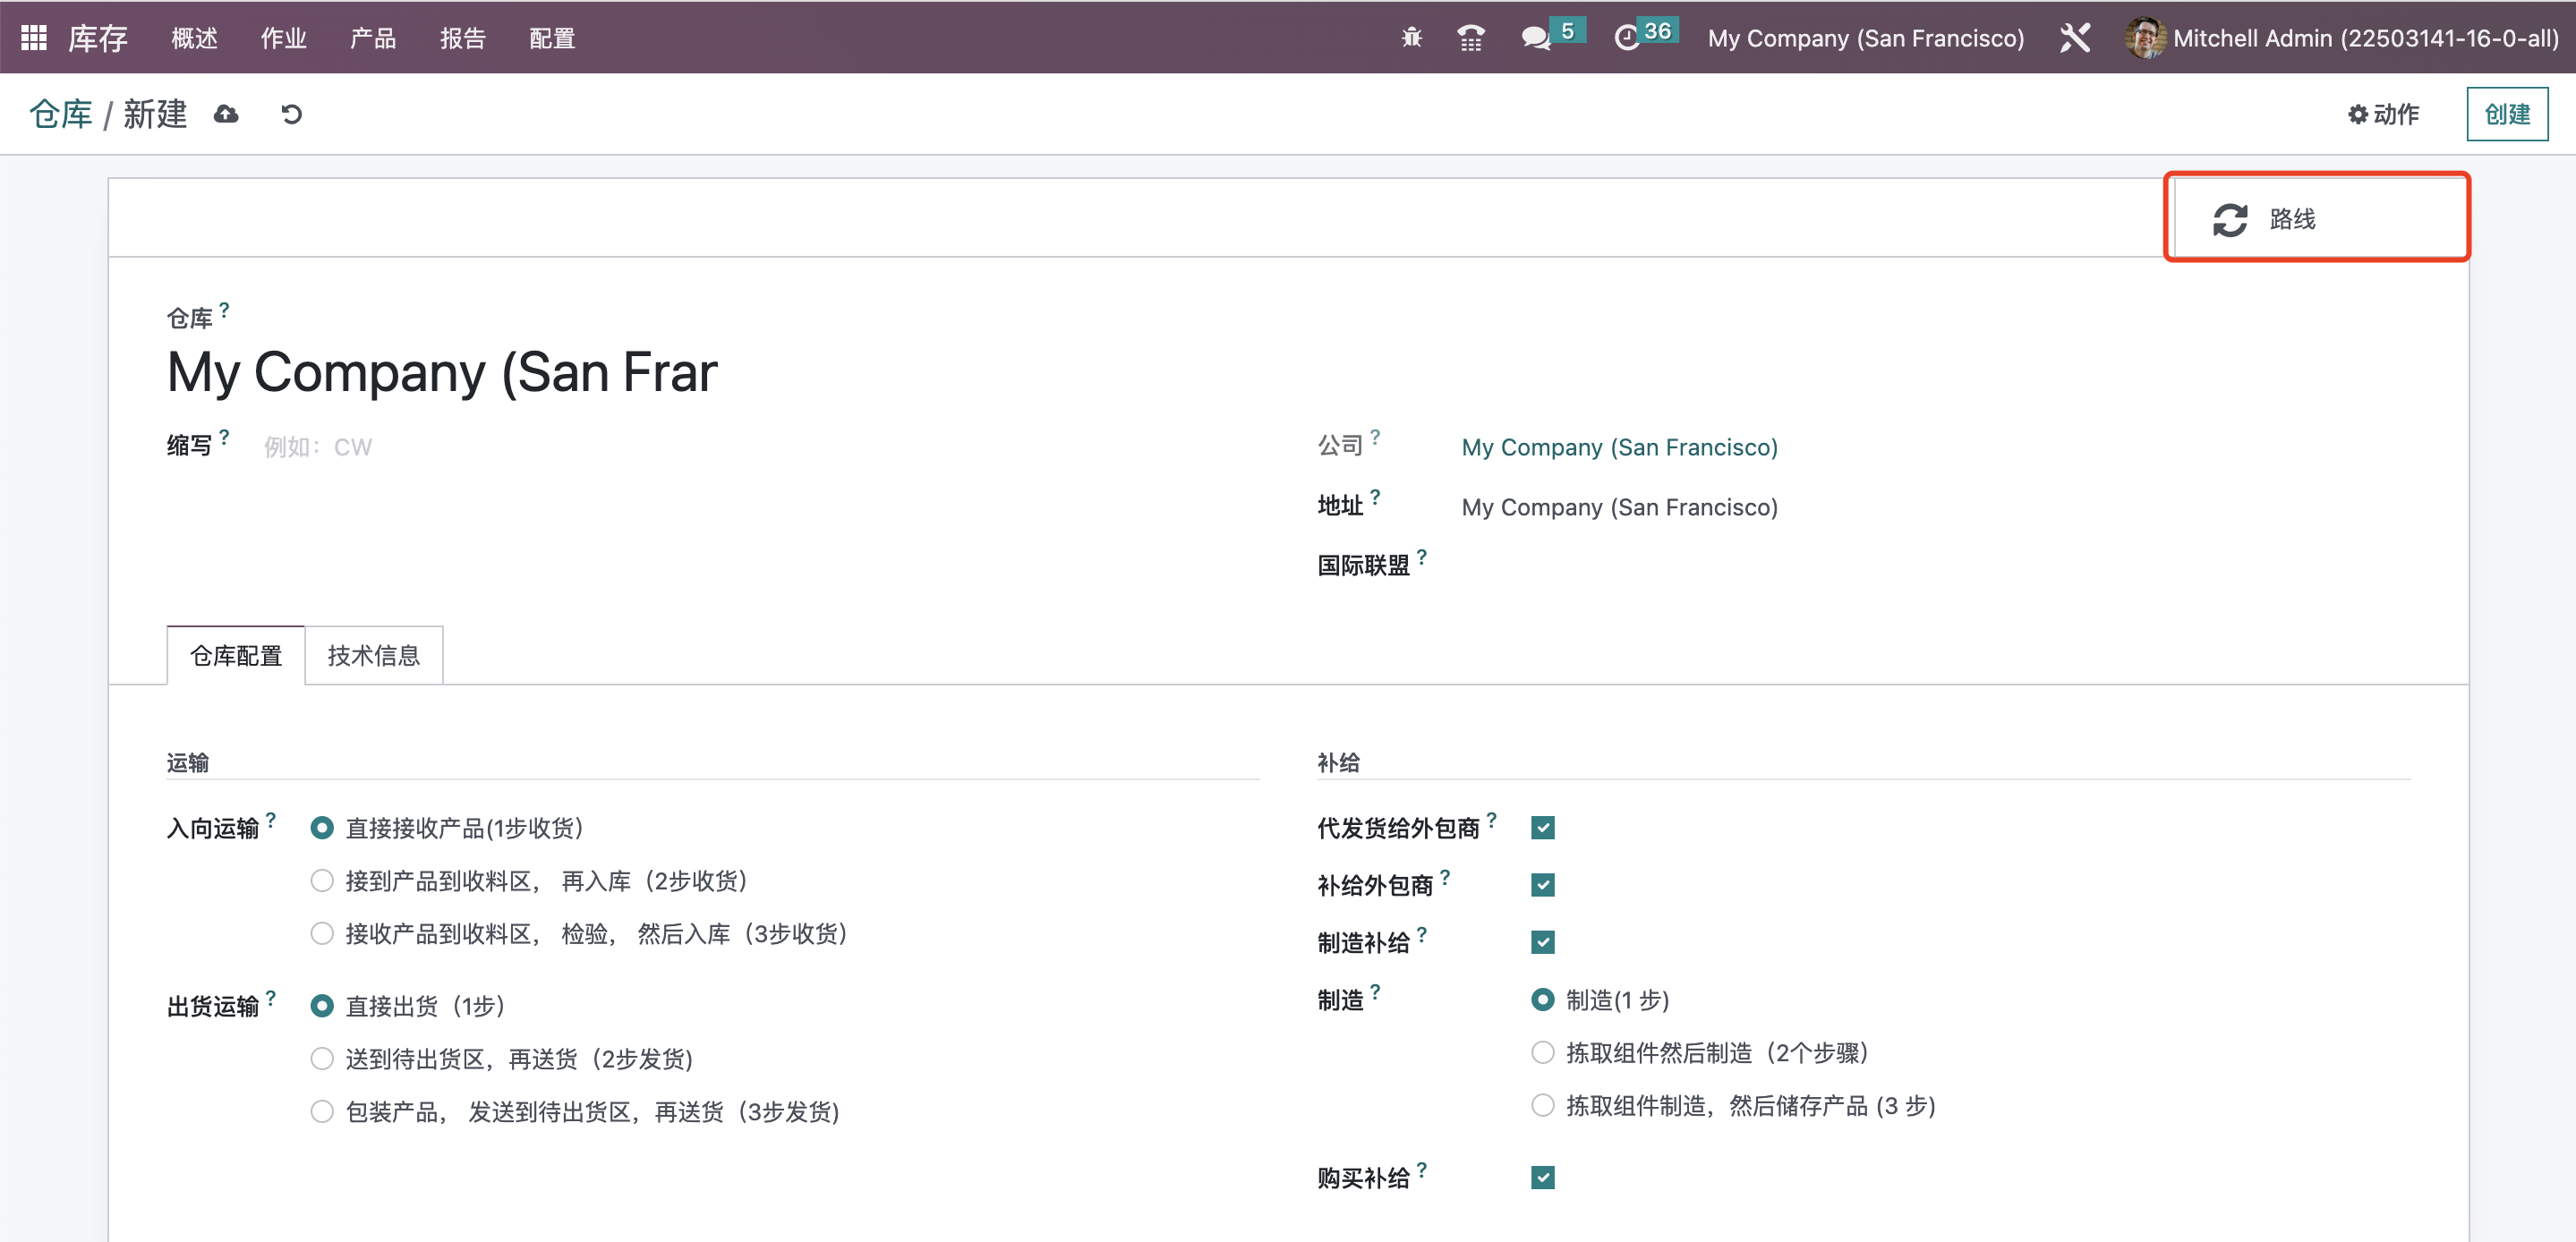The height and width of the screenshot is (1242, 2576).
Task: Open the chat messages icon
Action: [1534, 38]
